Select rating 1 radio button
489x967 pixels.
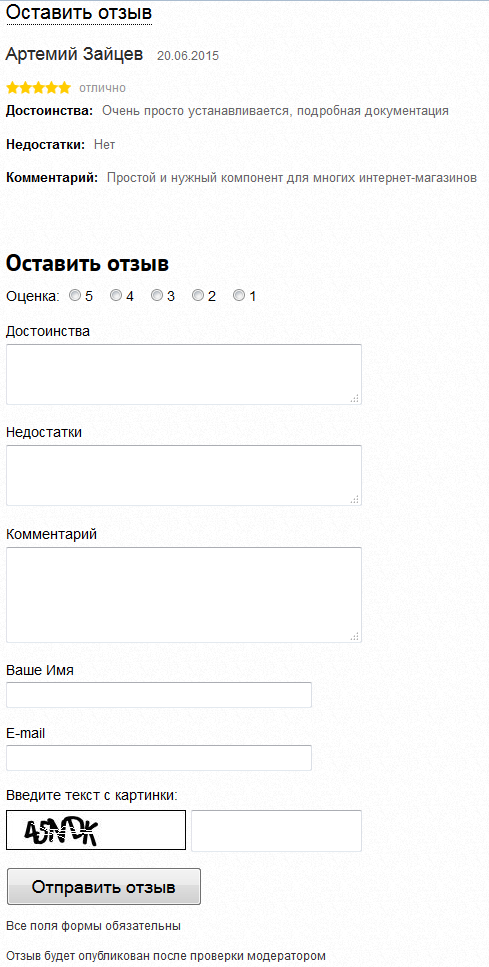(x=239, y=296)
